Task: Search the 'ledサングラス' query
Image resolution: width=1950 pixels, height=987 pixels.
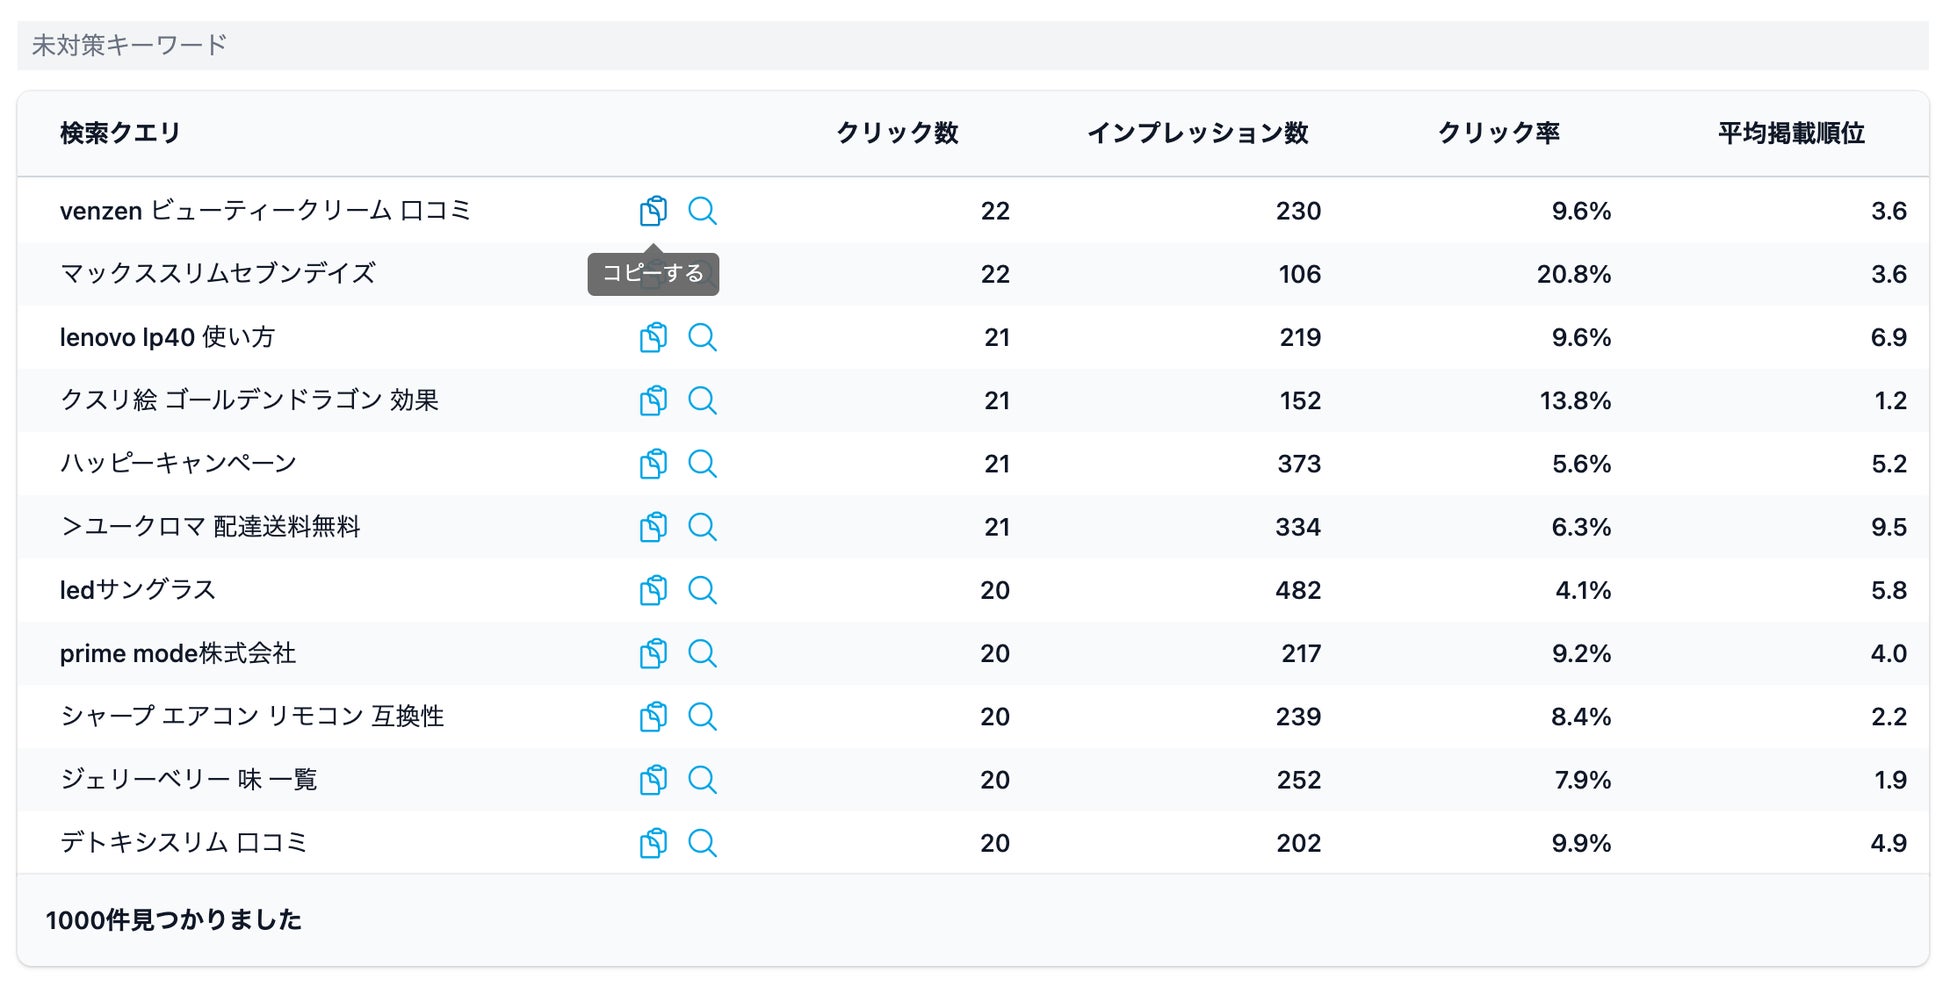Action: (702, 590)
